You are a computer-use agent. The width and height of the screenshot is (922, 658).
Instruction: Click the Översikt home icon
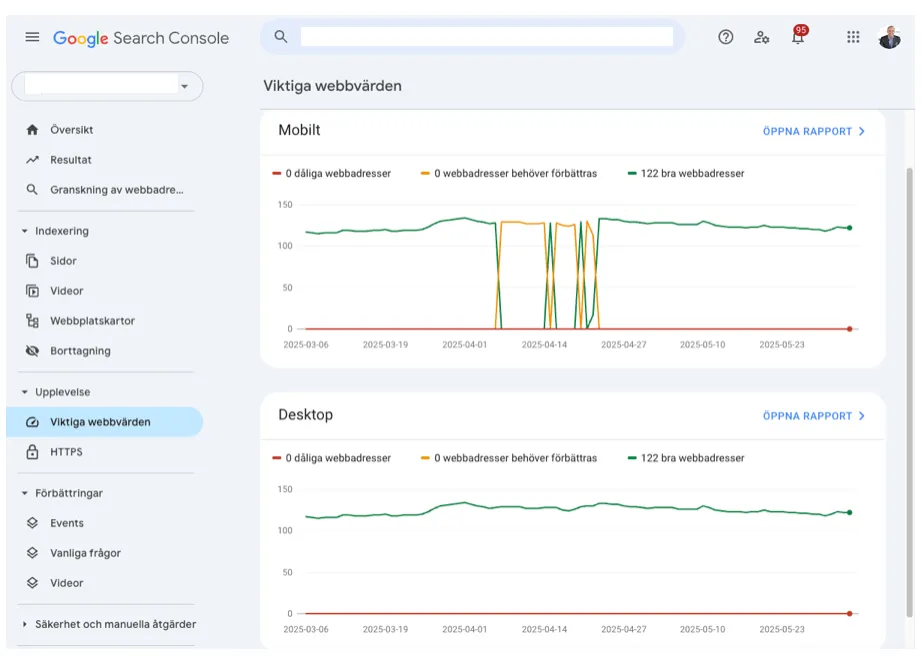(x=32, y=130)
